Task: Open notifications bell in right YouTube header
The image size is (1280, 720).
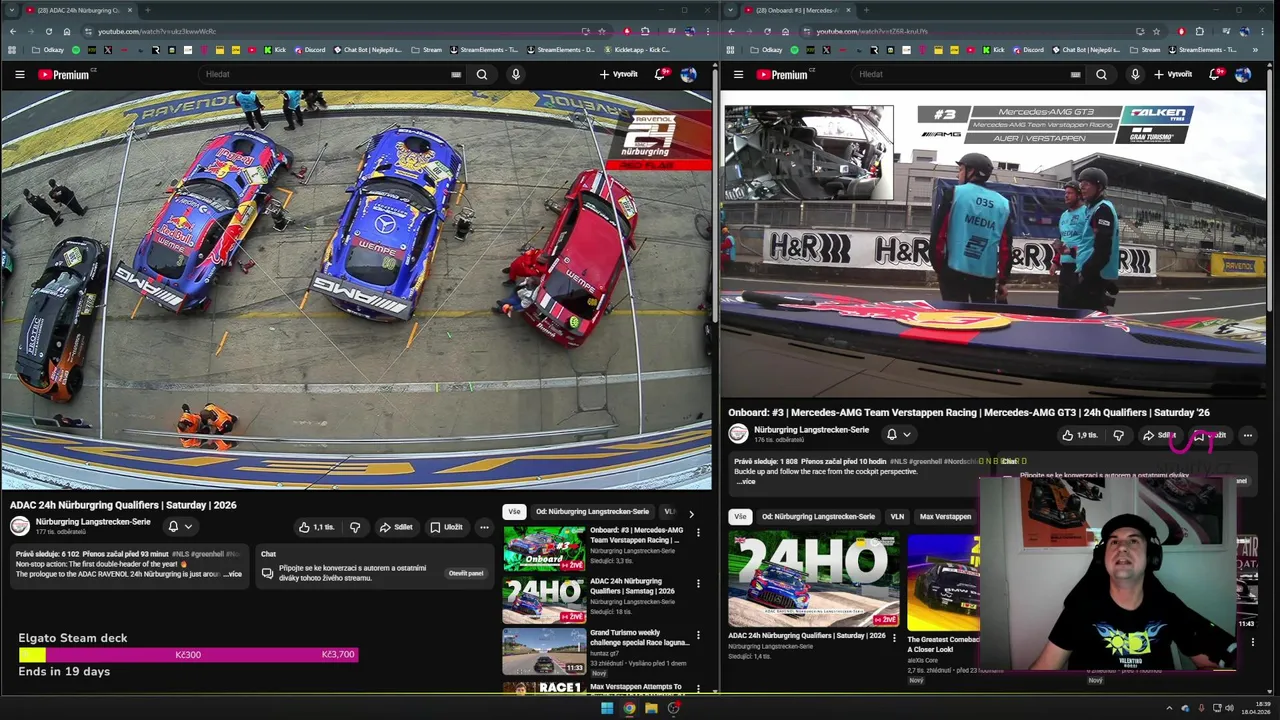Action: pyautogui.click(x=1215, y=74)
